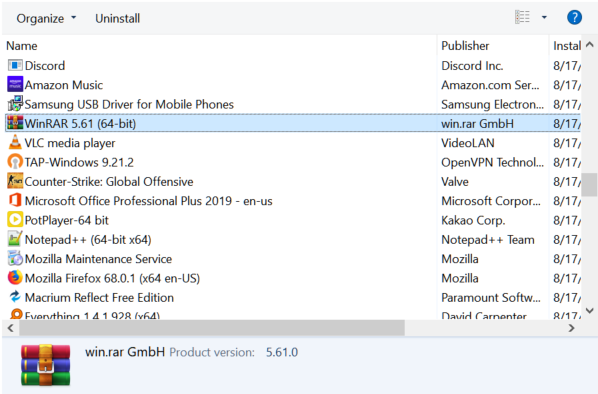The image size is (598, 394).
Task: Click the product version 5.61.0 value
Action: pyautogui.click(x=282, y=352)
